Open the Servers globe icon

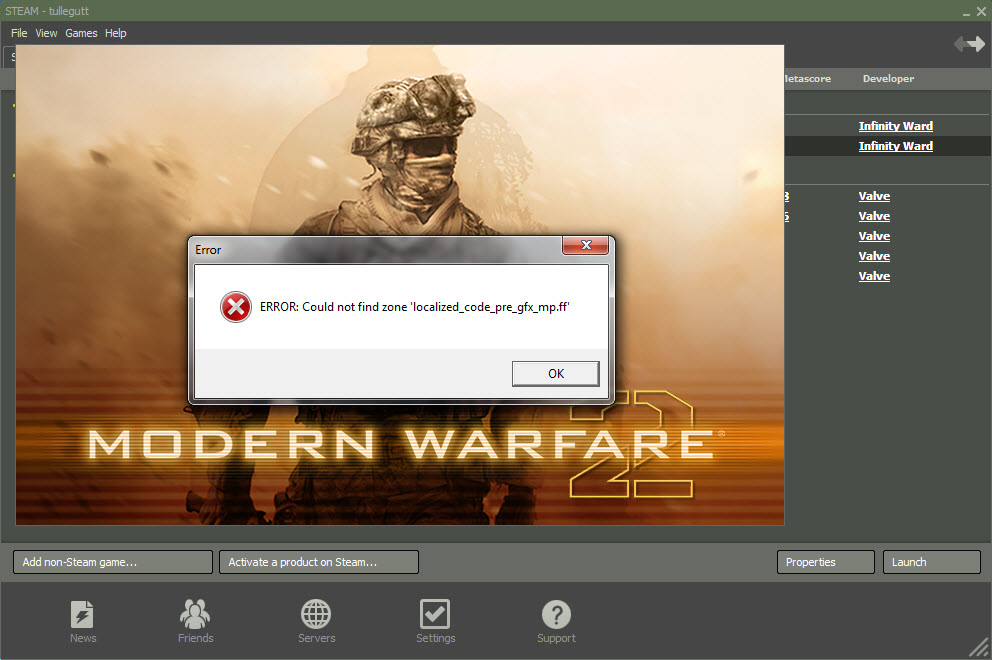[316, 614]
